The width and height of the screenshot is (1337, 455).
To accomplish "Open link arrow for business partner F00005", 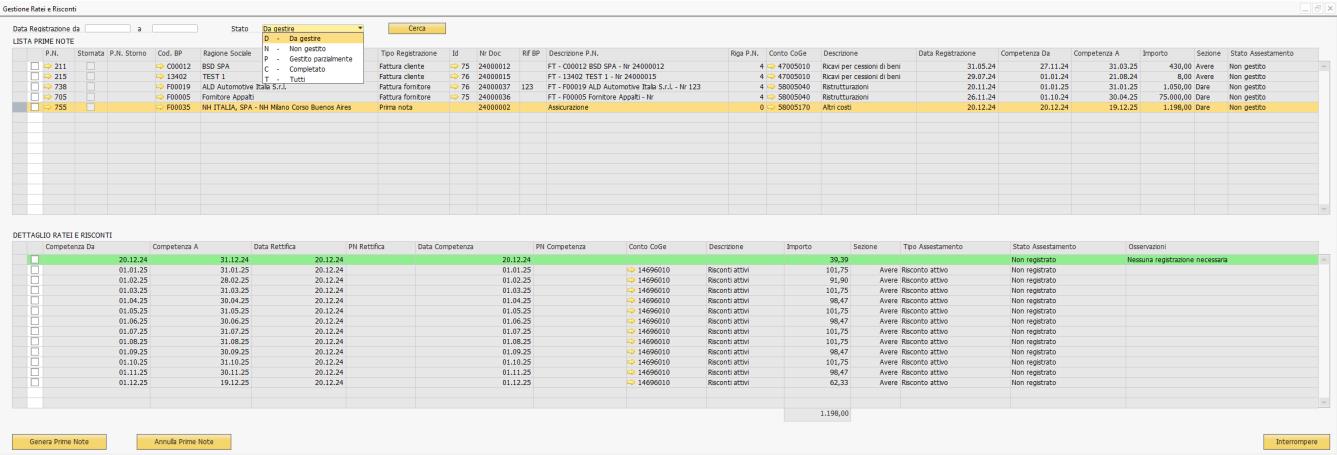I will tap(161, 96).
